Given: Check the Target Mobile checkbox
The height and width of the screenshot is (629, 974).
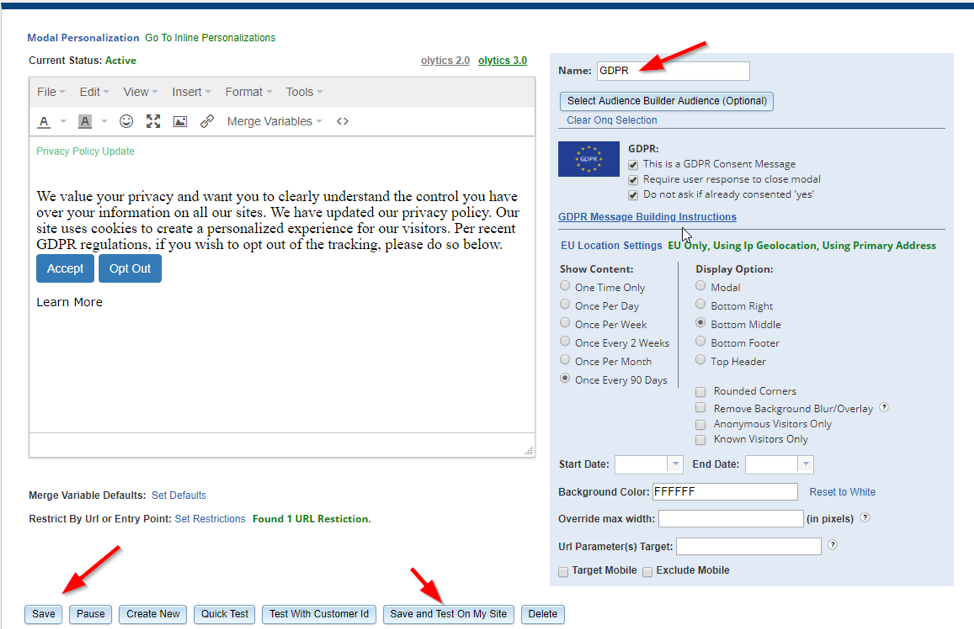Looking at the screenshot, I should [564, 571].
